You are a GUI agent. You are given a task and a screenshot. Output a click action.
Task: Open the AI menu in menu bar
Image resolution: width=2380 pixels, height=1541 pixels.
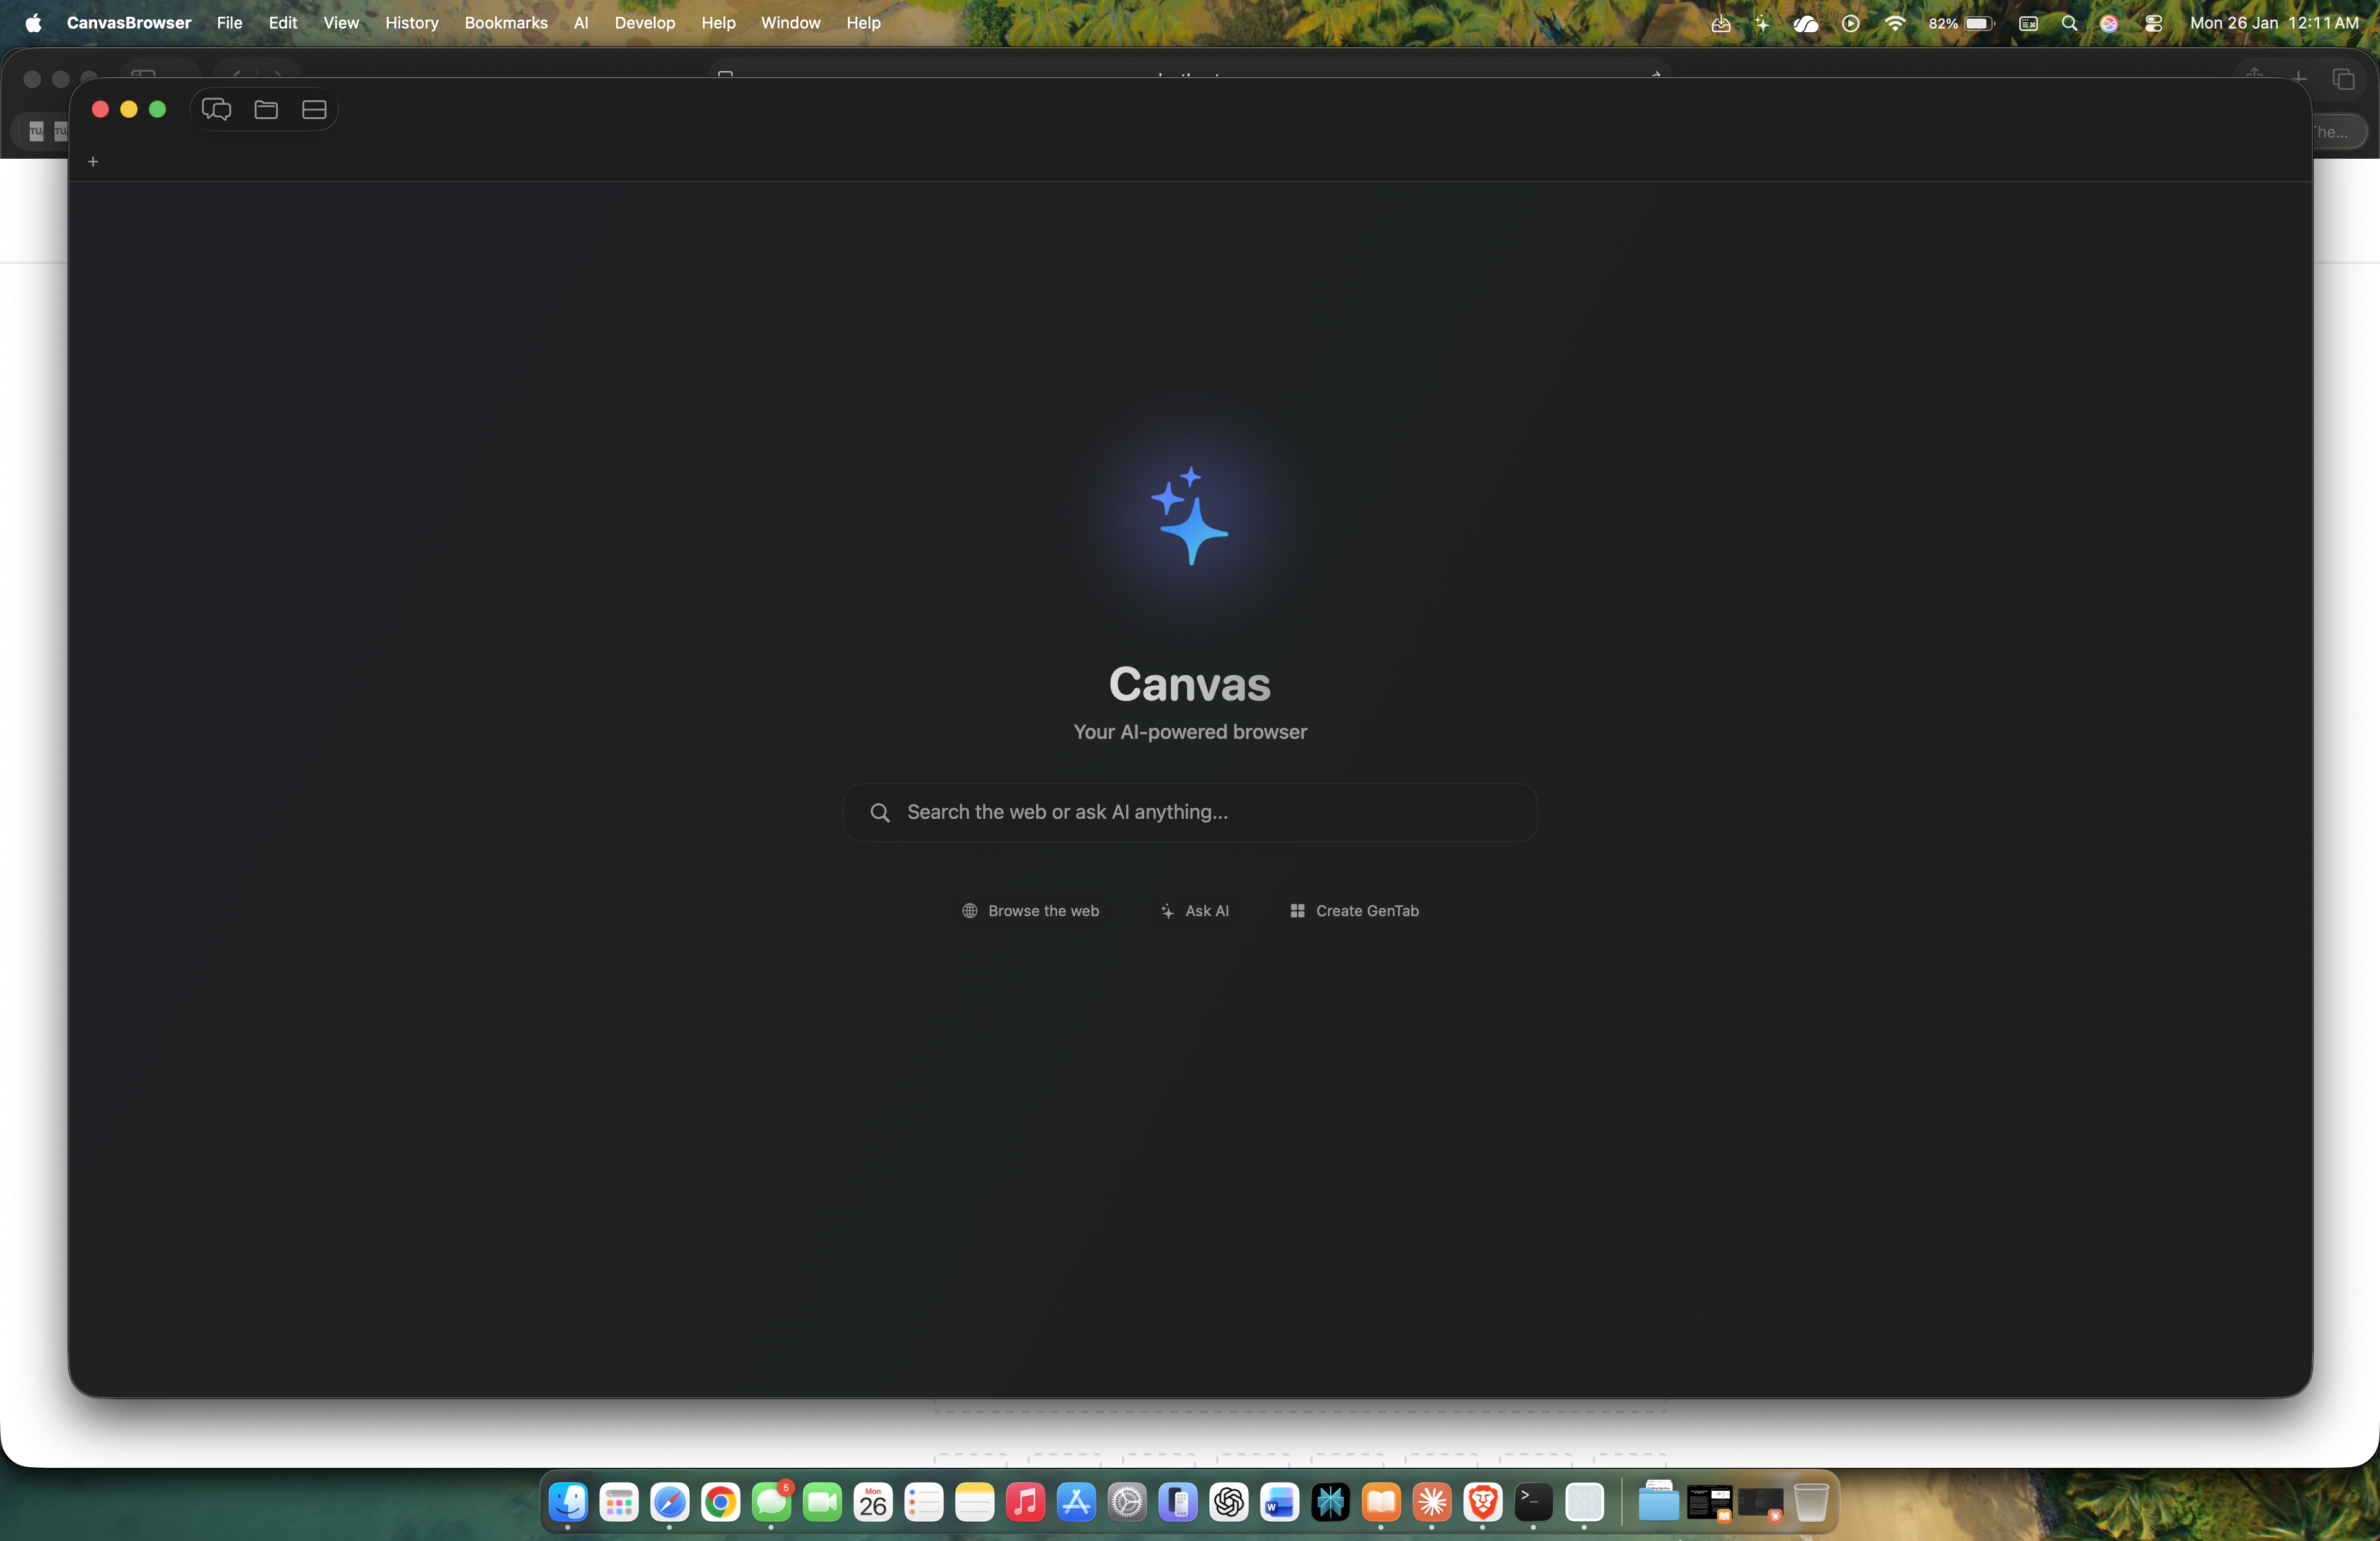pyautogui.click(x=581, y=23)
